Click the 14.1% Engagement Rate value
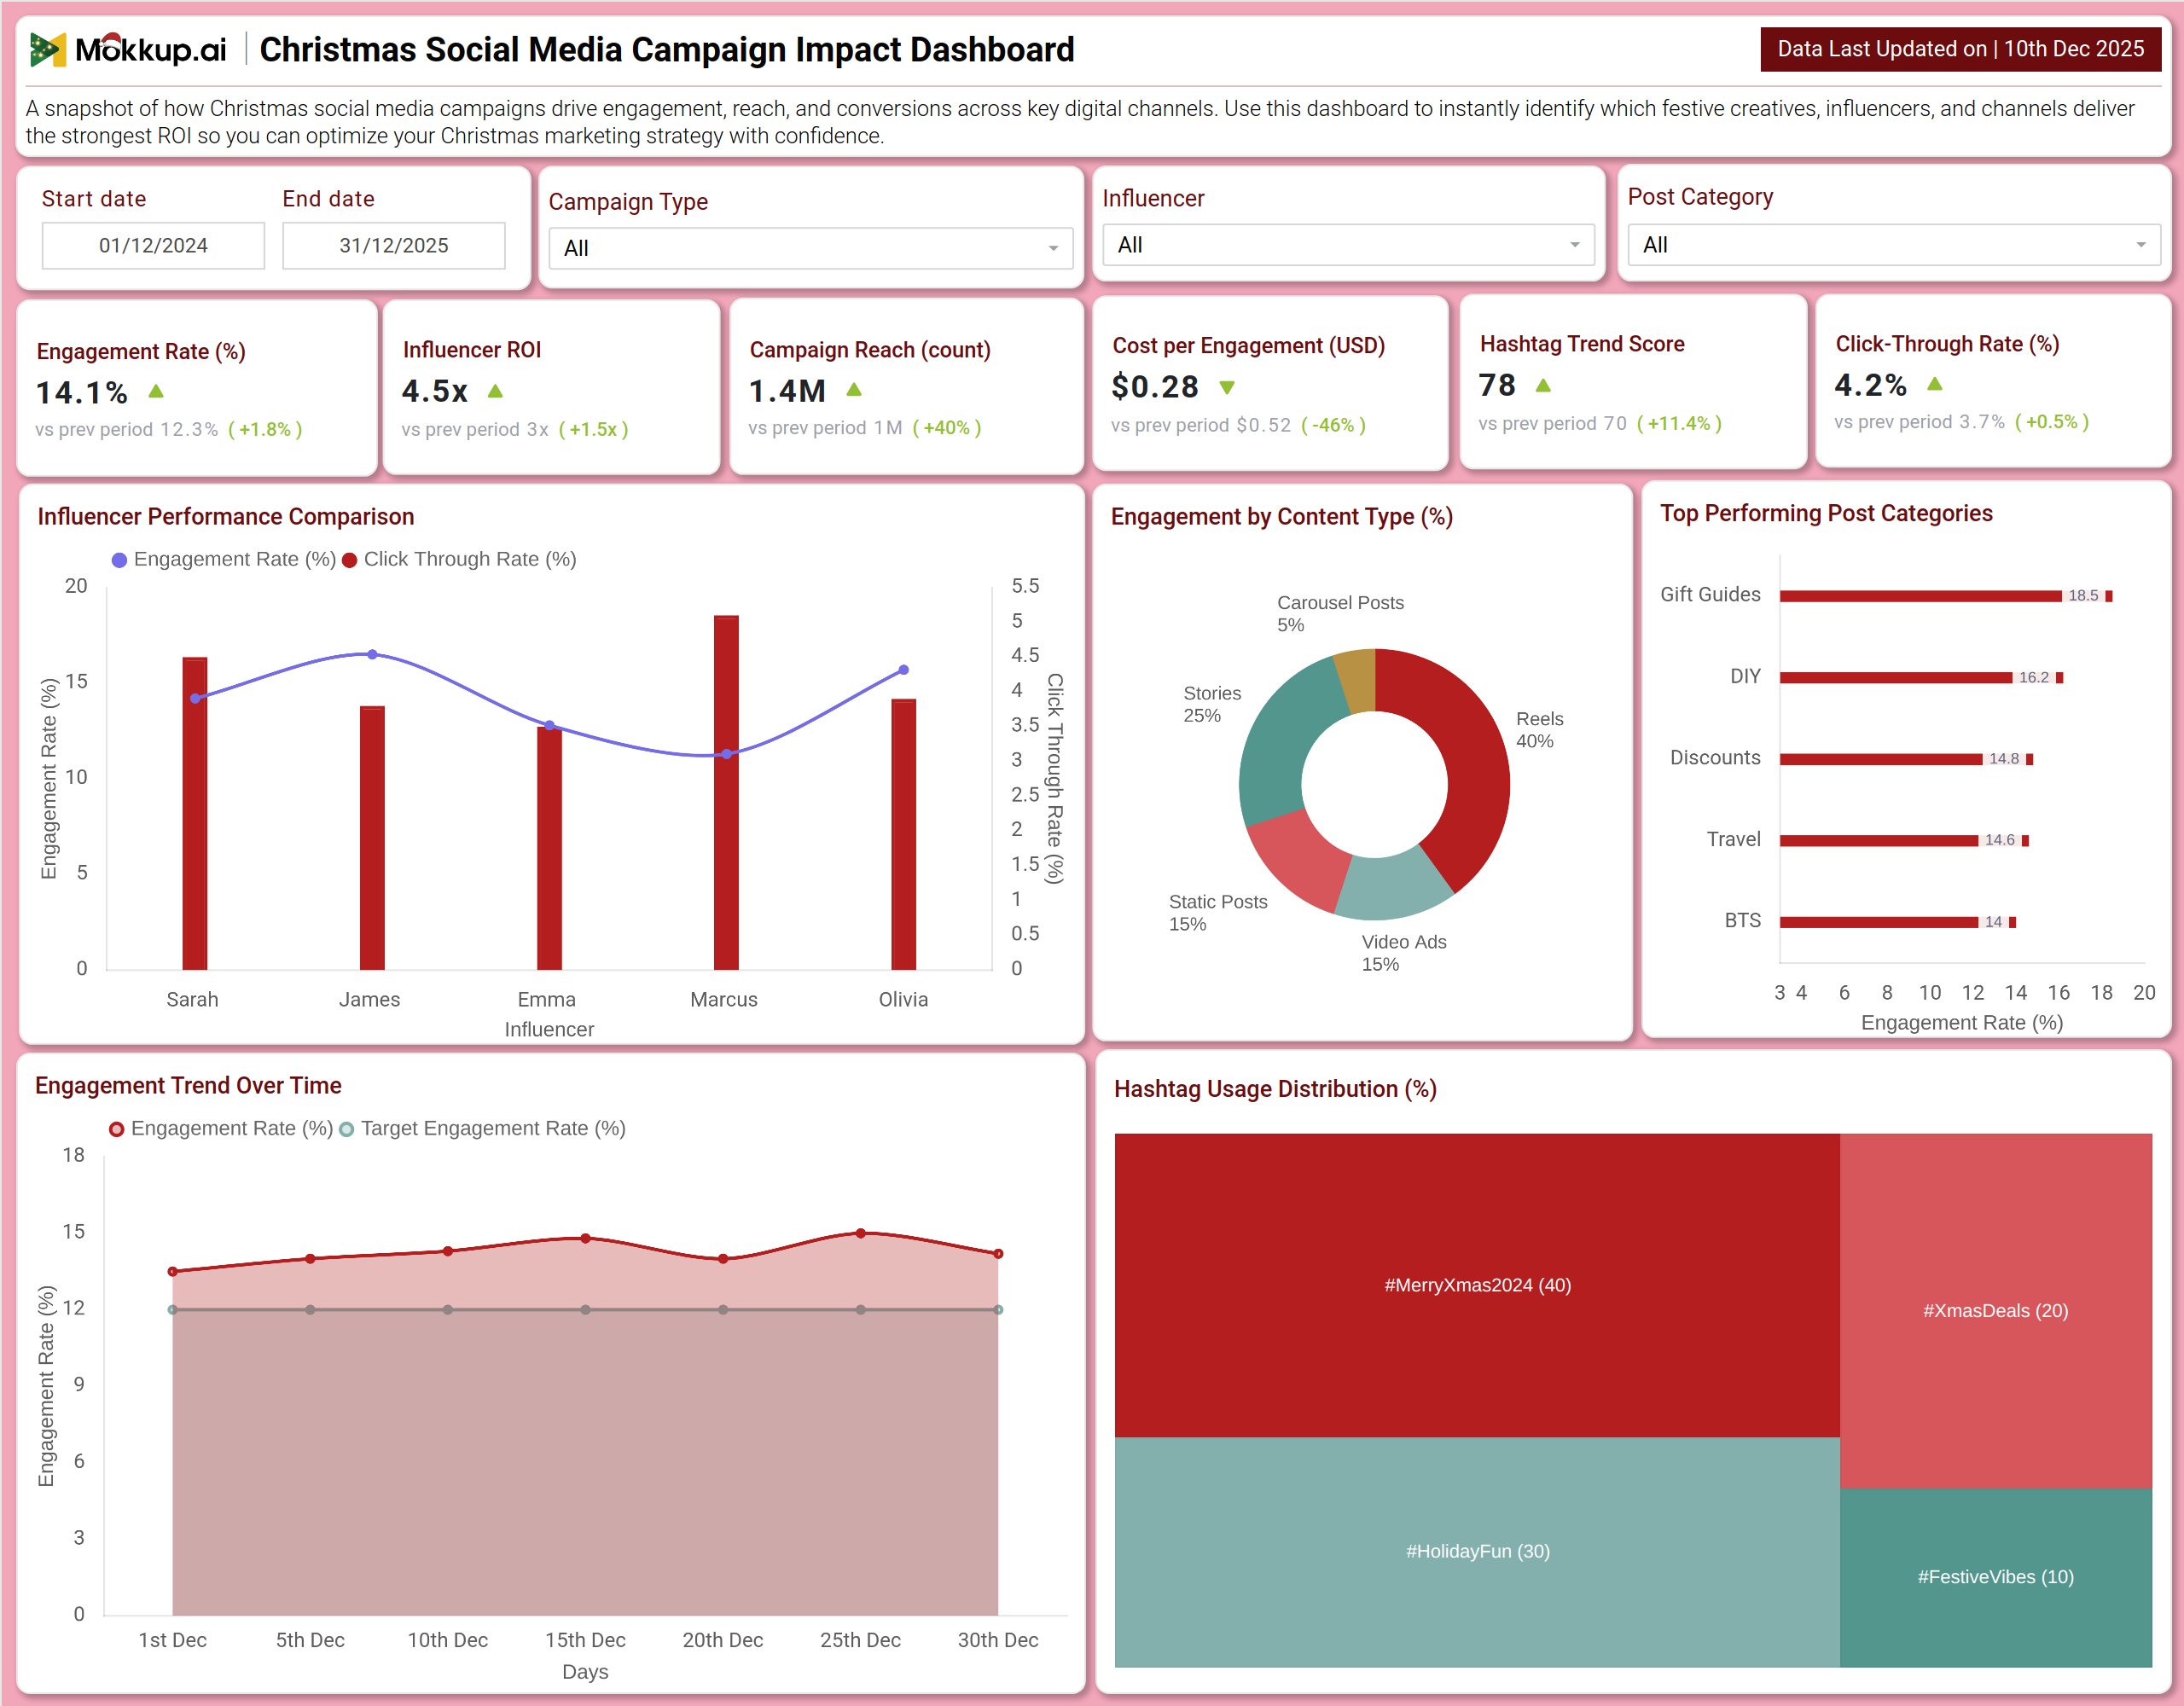The width and height of the screenshot is (2184, 1706). [82, 392]
